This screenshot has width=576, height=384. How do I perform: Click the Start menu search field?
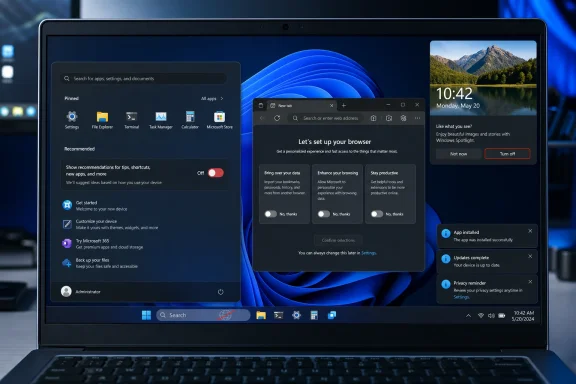coord(144,78)
